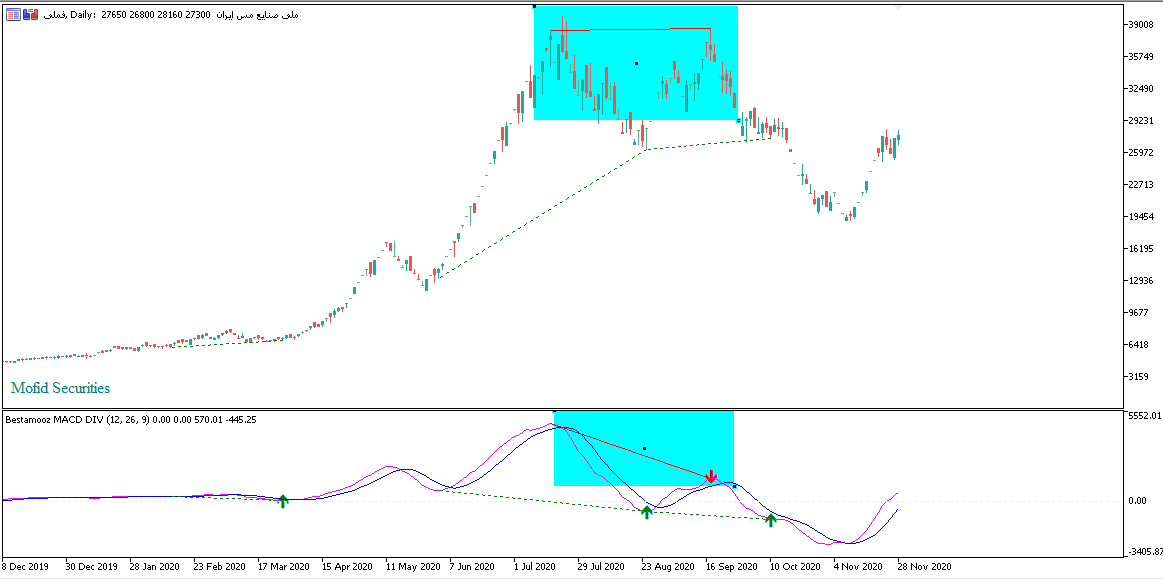Click the Bestamooz MACD DIV (12, 26, 9) label
This screenshot has width=1163, height=579.
pyautogui.click(x=77, y=420)
